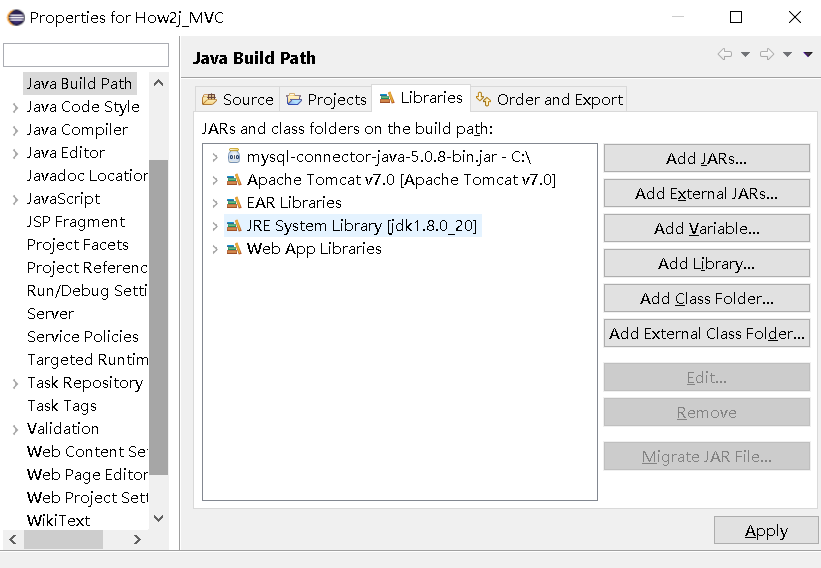Click the Add Variable... button
Screen dimensions: 821x568
pos(706,228)
